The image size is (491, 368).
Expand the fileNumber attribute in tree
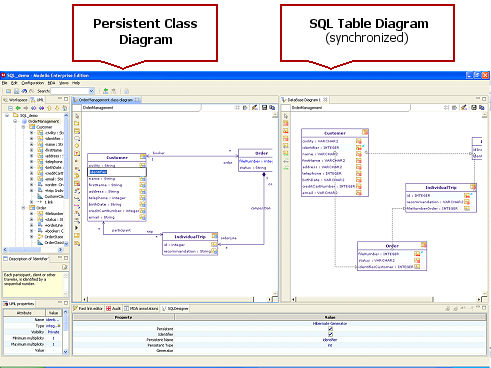(x=32, y=214)
